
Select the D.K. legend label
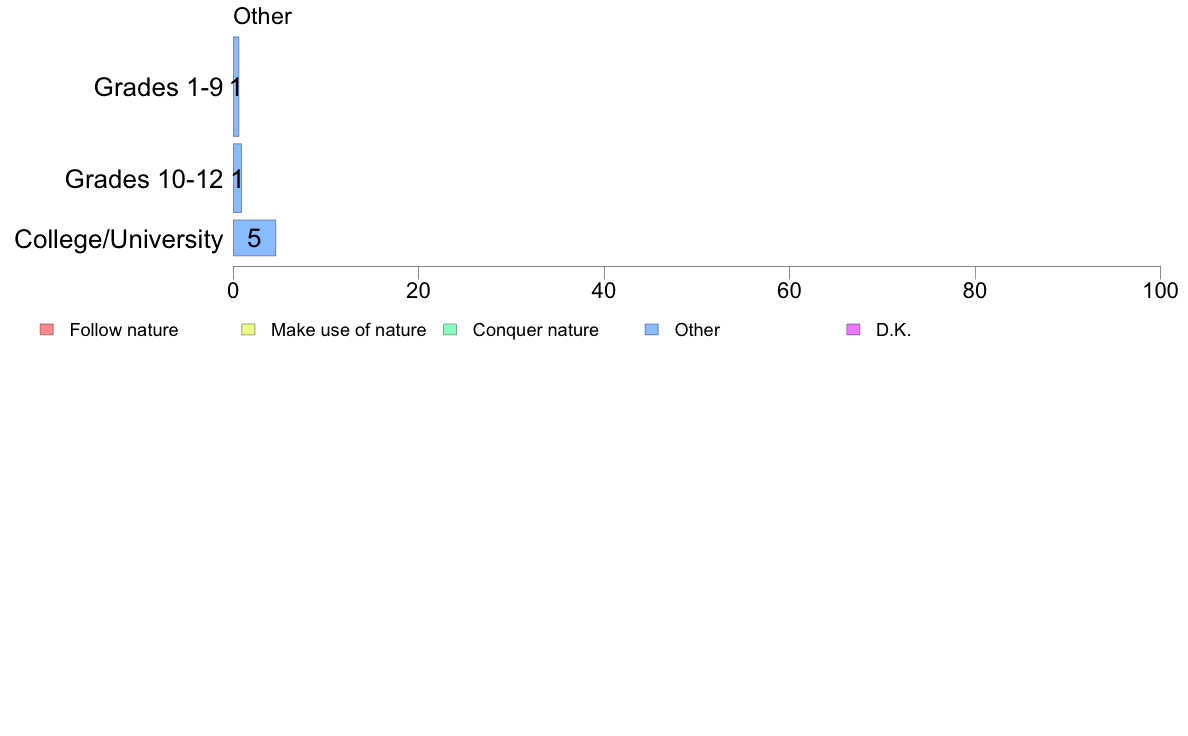click(893, 330)
